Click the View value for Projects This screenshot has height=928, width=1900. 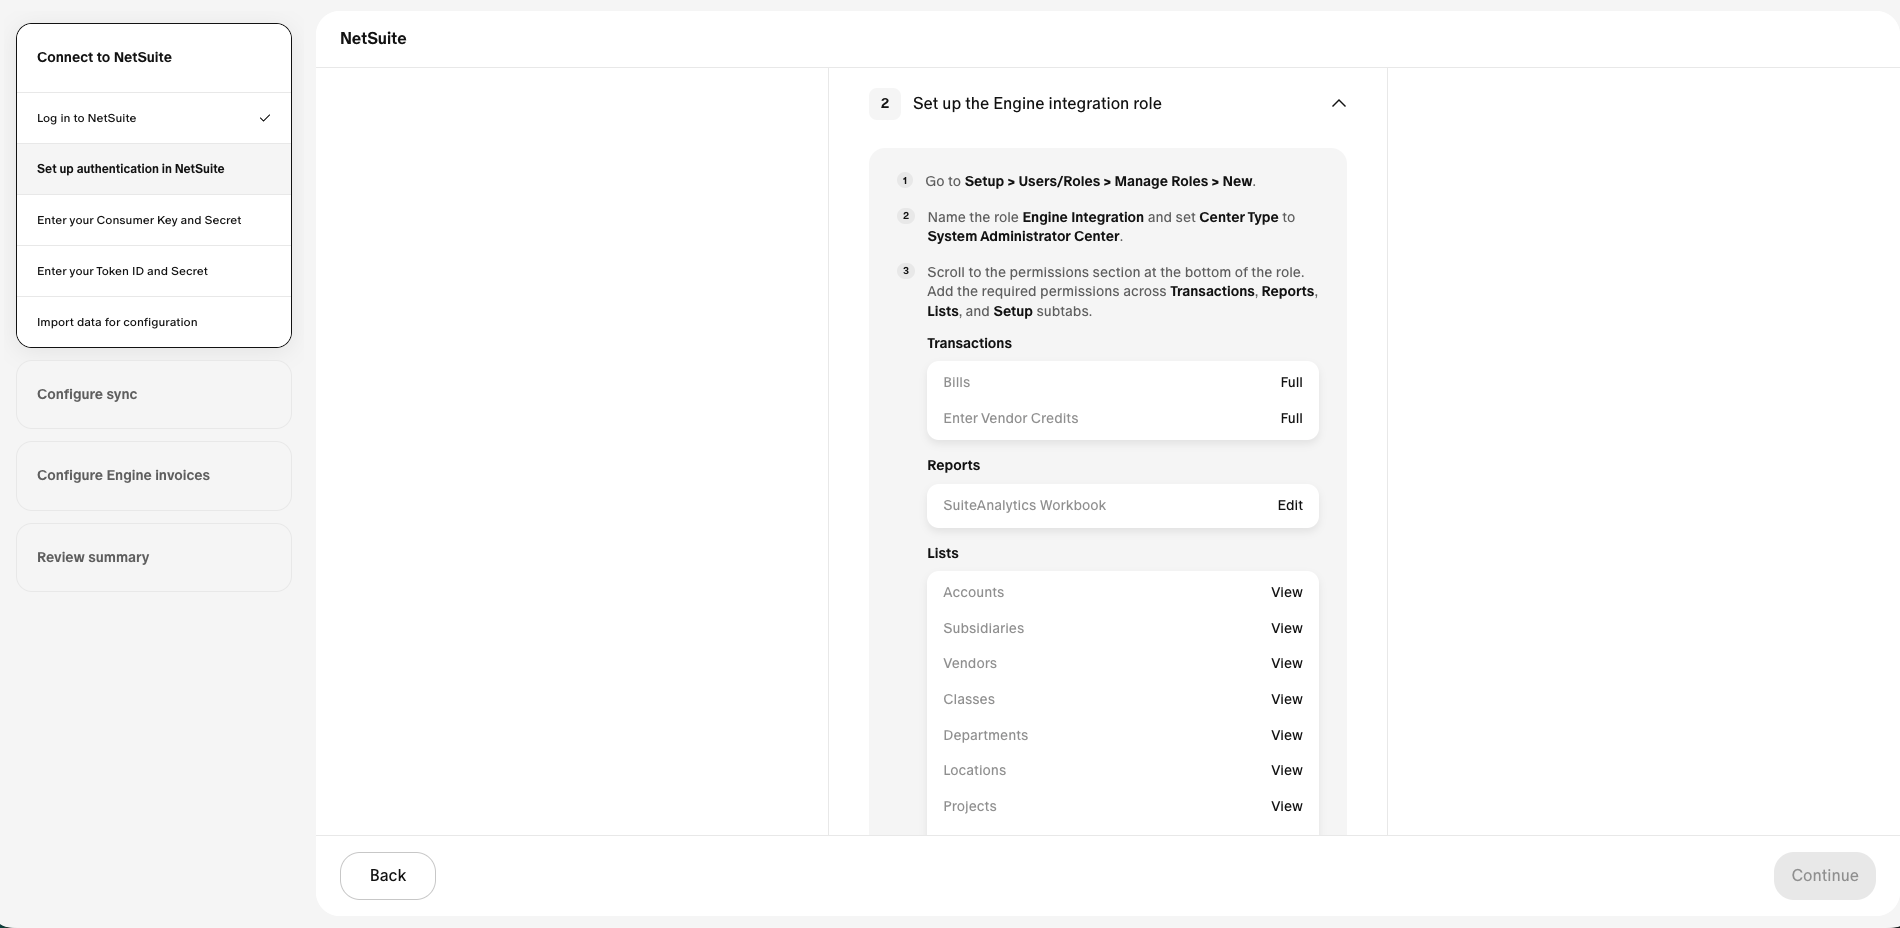pos(1287,807)
